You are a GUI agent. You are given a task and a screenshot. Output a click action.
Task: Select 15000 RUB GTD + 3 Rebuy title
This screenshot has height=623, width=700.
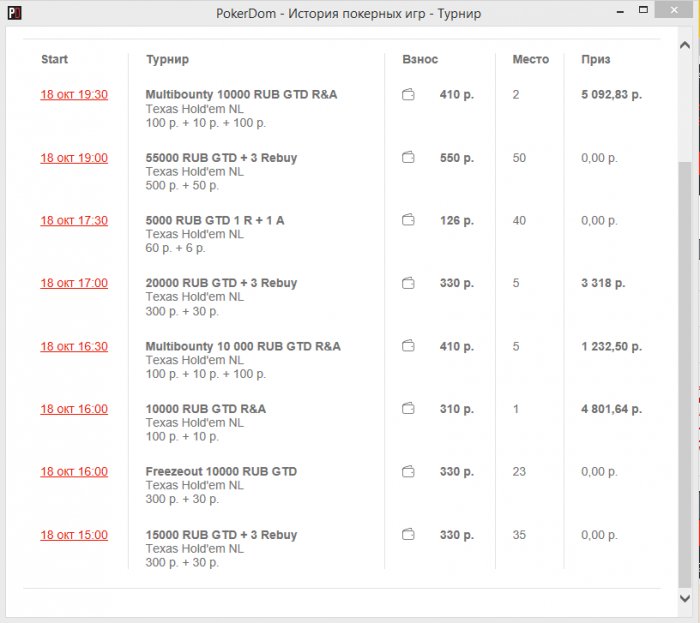click(221, 535)
